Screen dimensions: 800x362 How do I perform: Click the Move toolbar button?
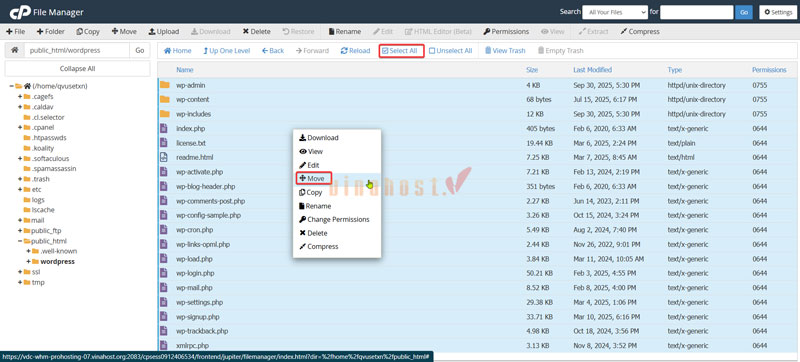click(x=124, y=32)
